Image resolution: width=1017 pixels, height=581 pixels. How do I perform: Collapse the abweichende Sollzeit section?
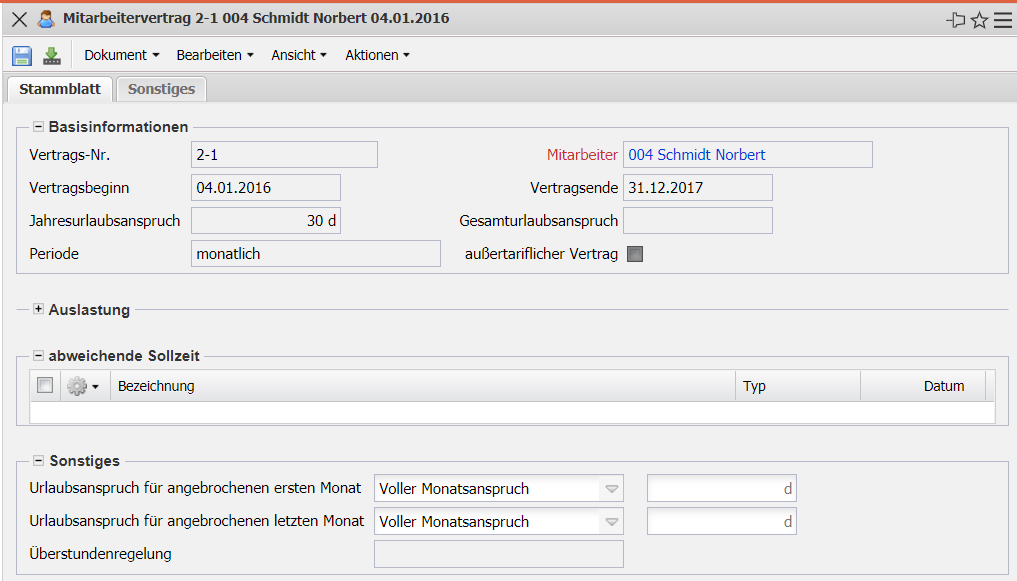(x=39, y=356)
